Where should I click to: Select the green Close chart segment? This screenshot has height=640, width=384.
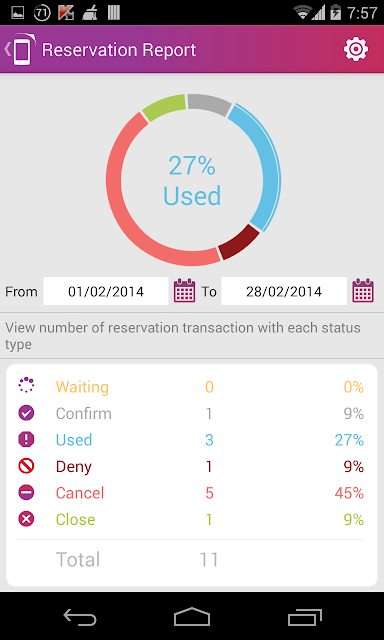(x=163, y=107)
